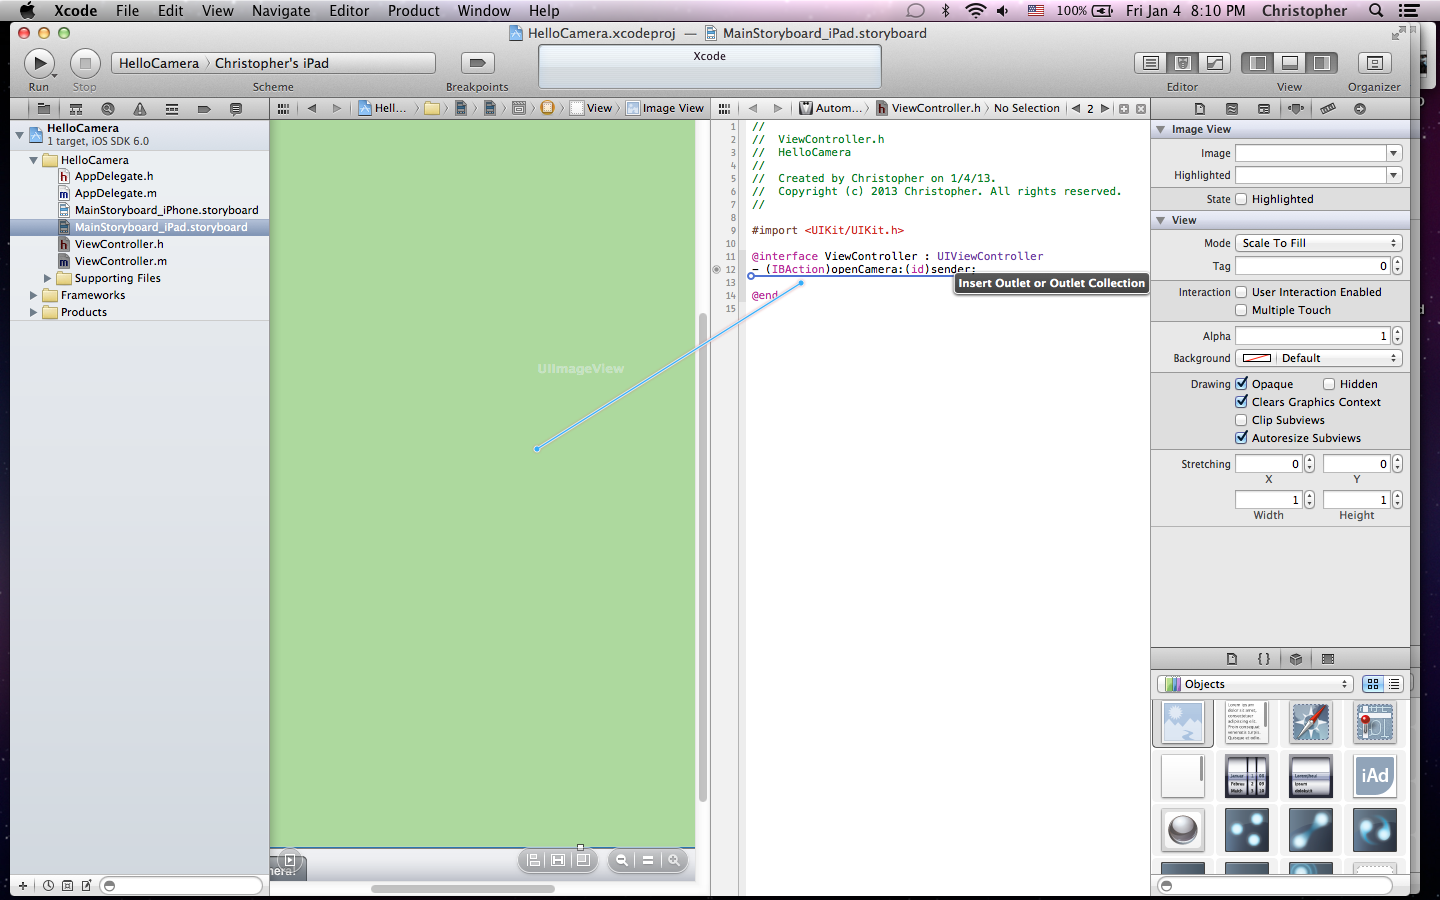Open the Product menu
Screen dimensions: 1440x900
(413, 11)
